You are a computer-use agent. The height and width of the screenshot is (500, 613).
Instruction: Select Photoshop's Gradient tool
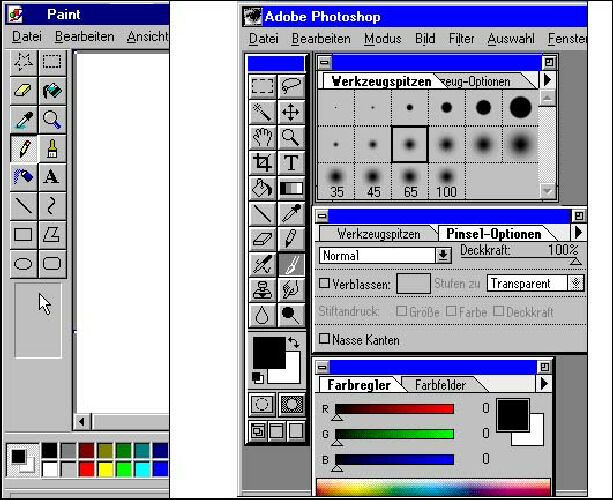[x=291, y=188]
